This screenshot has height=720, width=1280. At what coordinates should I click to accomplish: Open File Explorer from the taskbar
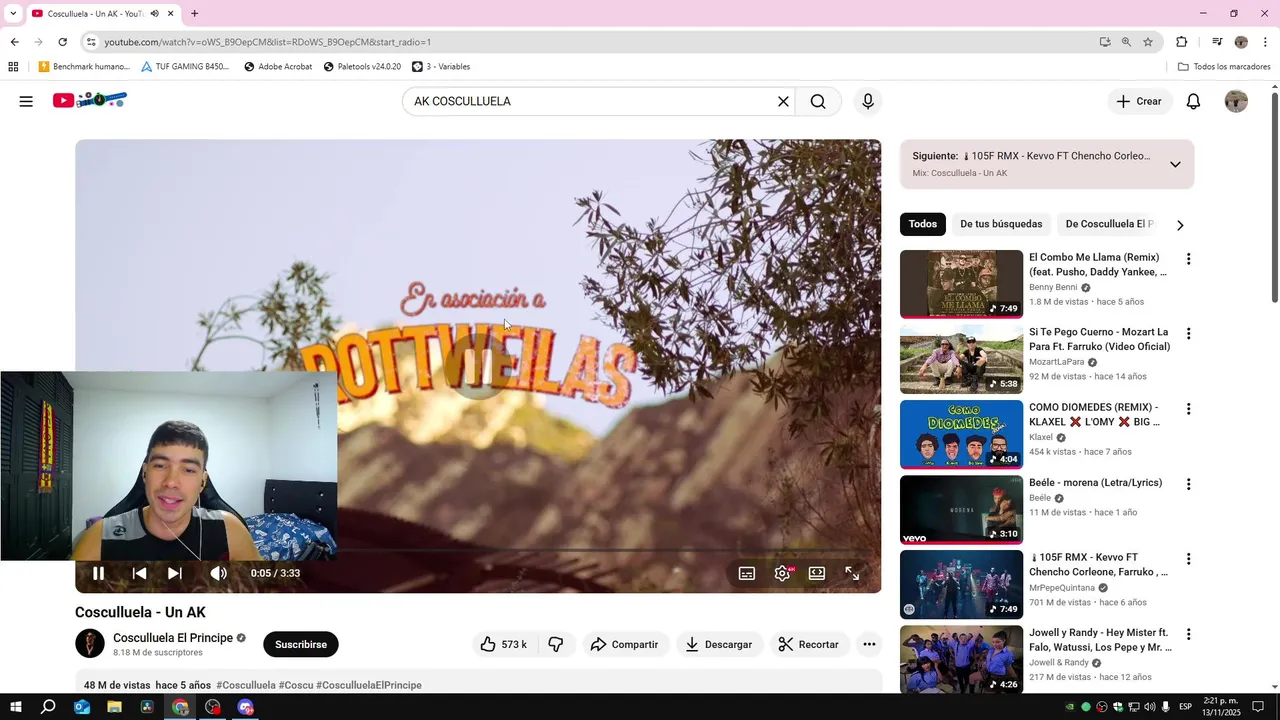114,707
